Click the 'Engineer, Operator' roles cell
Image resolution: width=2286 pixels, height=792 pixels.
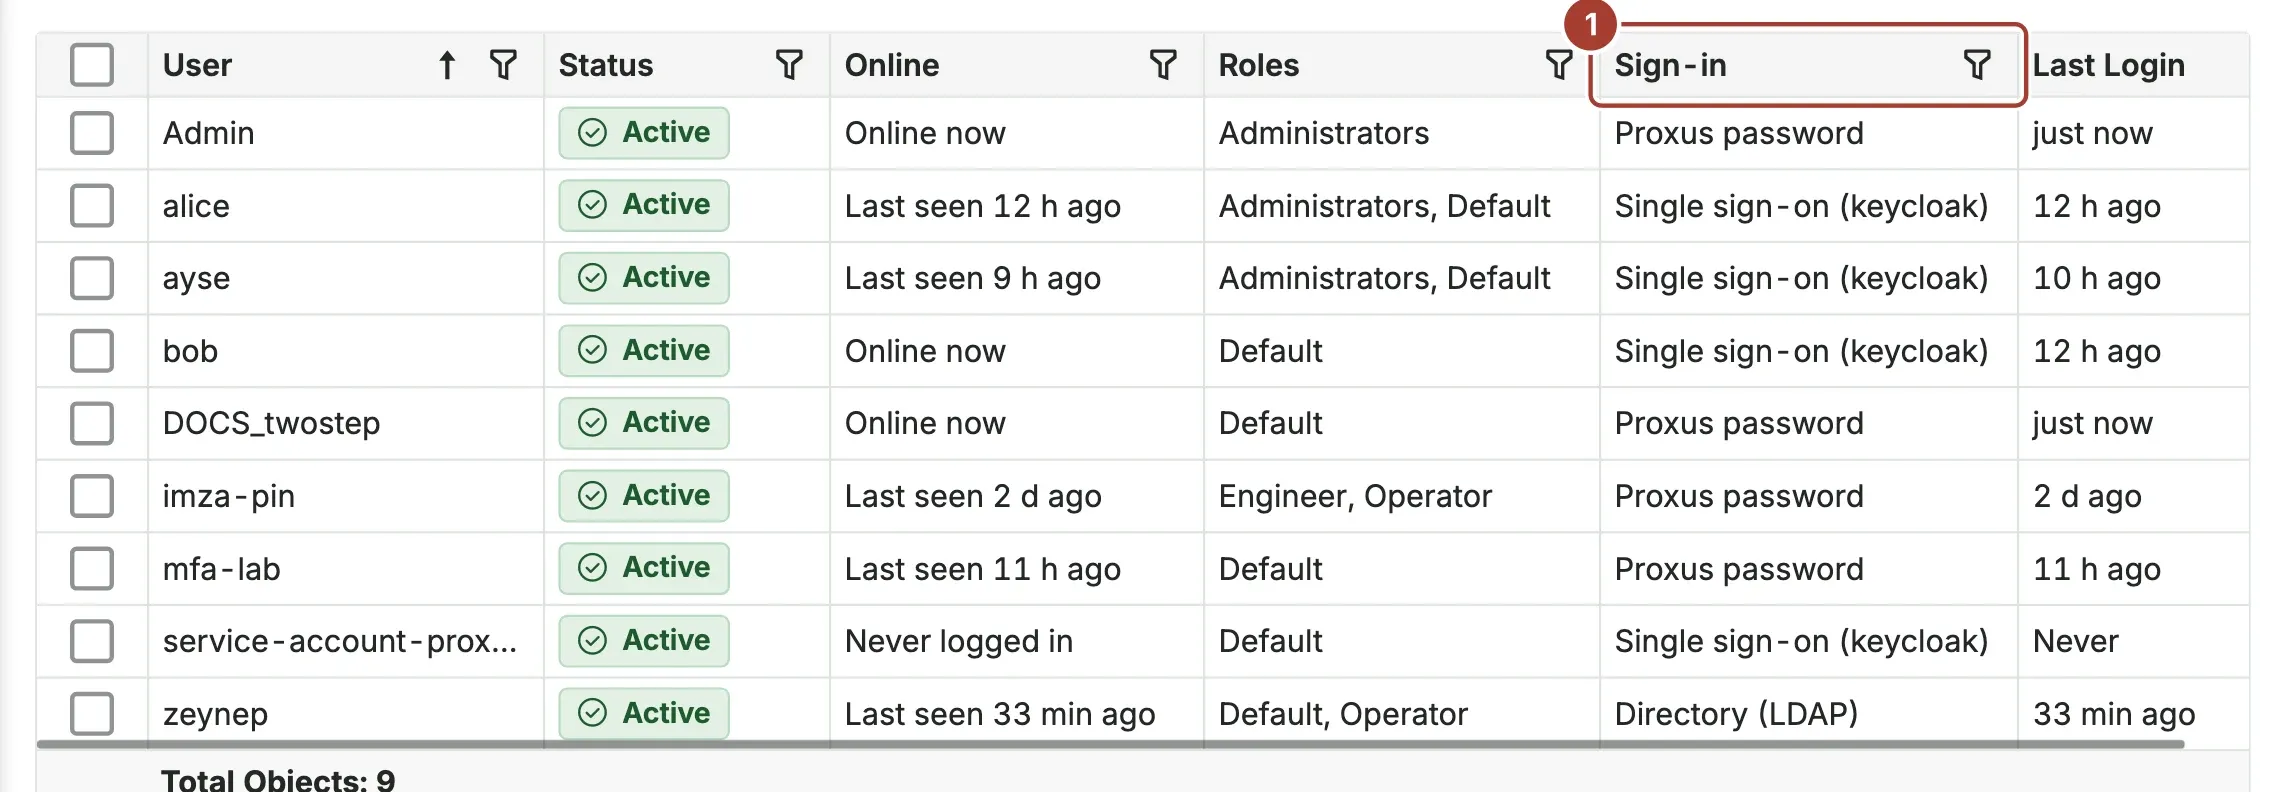pos(1355,497)
